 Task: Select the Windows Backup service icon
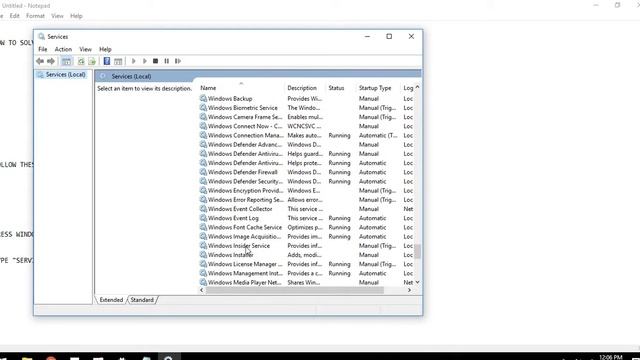click(x=203, y=98)
